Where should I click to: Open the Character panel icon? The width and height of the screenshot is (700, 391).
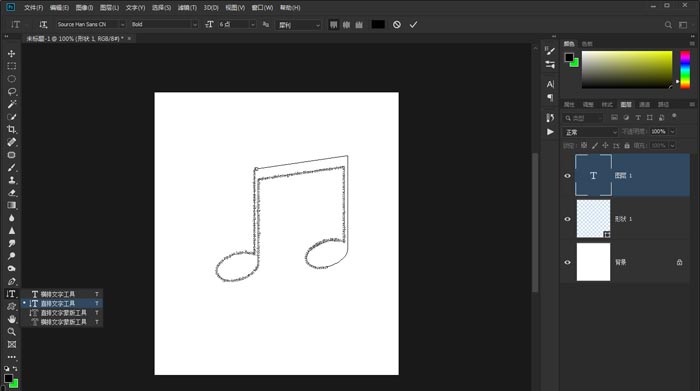coord(550,84)
